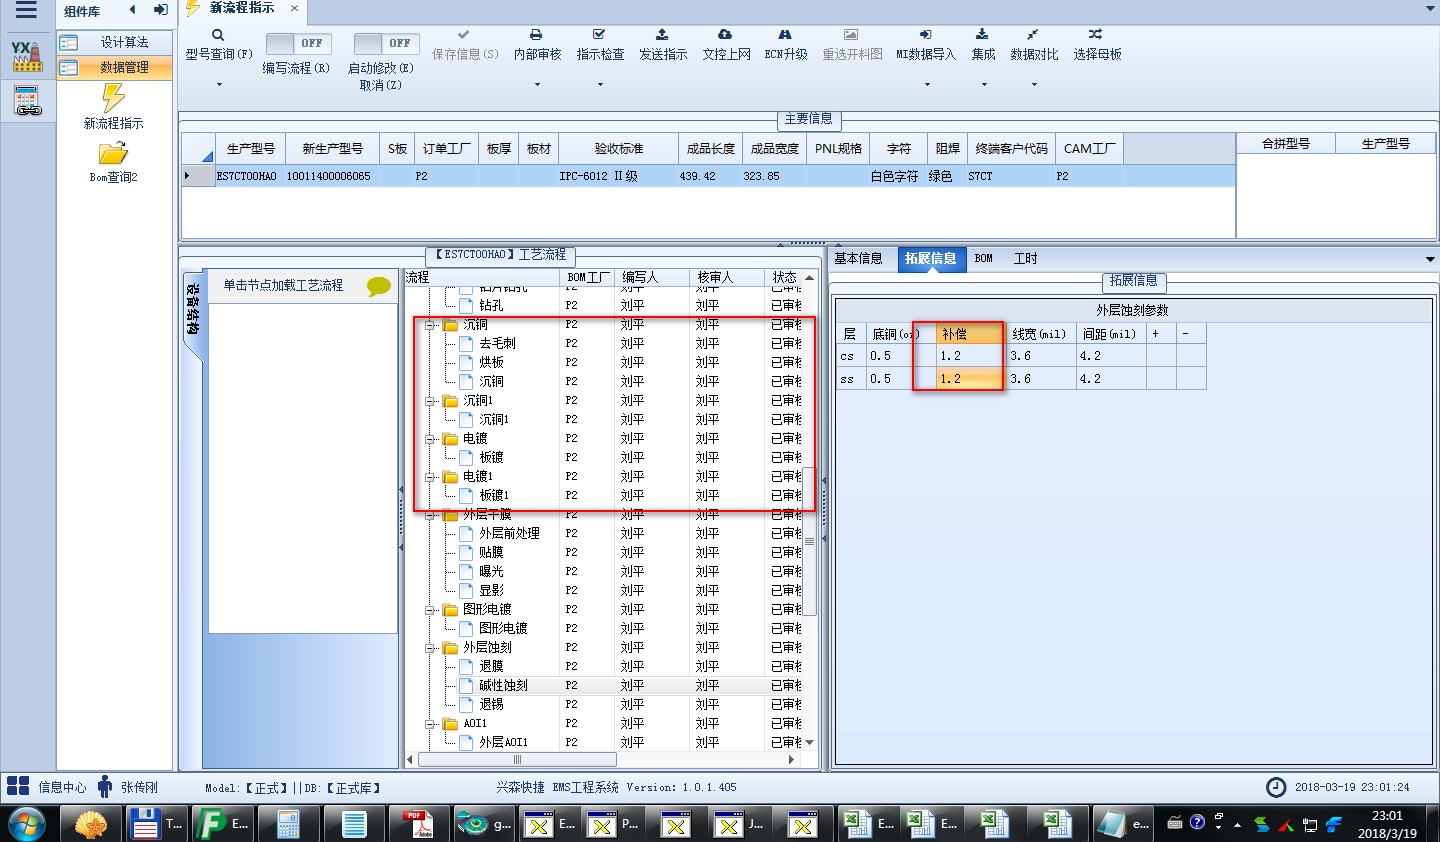Collapse the 图形电镀 folder node
The image size is (1440, 842).
click(x=430, y=610)
